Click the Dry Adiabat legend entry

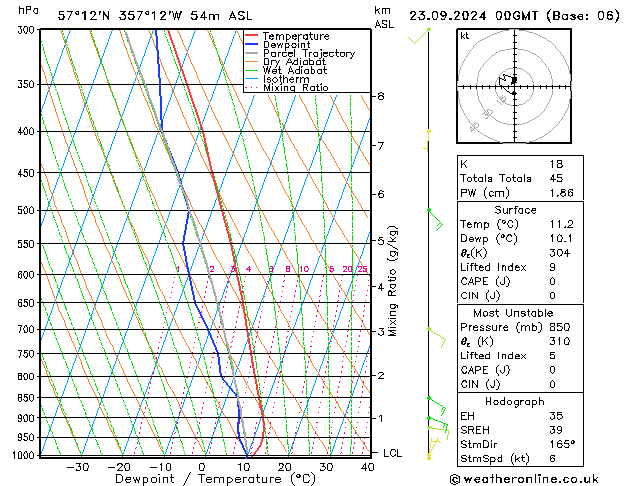click(286, 62)
